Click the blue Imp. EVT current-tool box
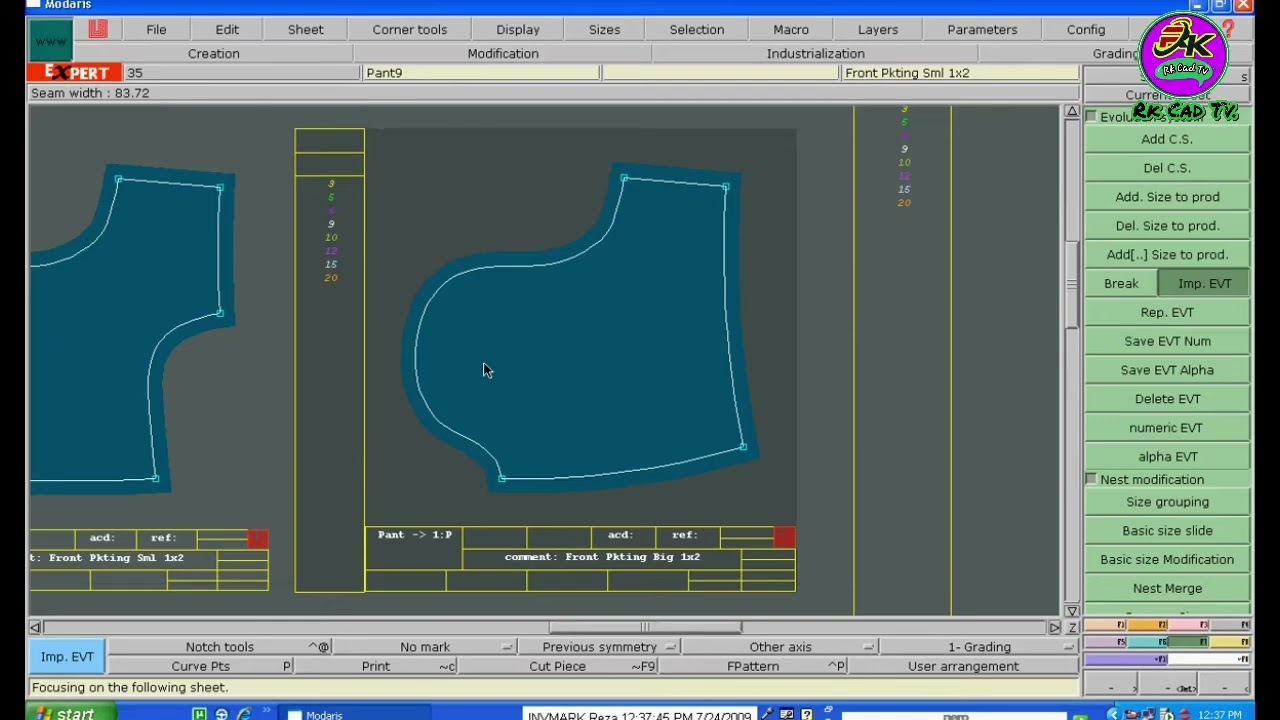 [67, 657]
